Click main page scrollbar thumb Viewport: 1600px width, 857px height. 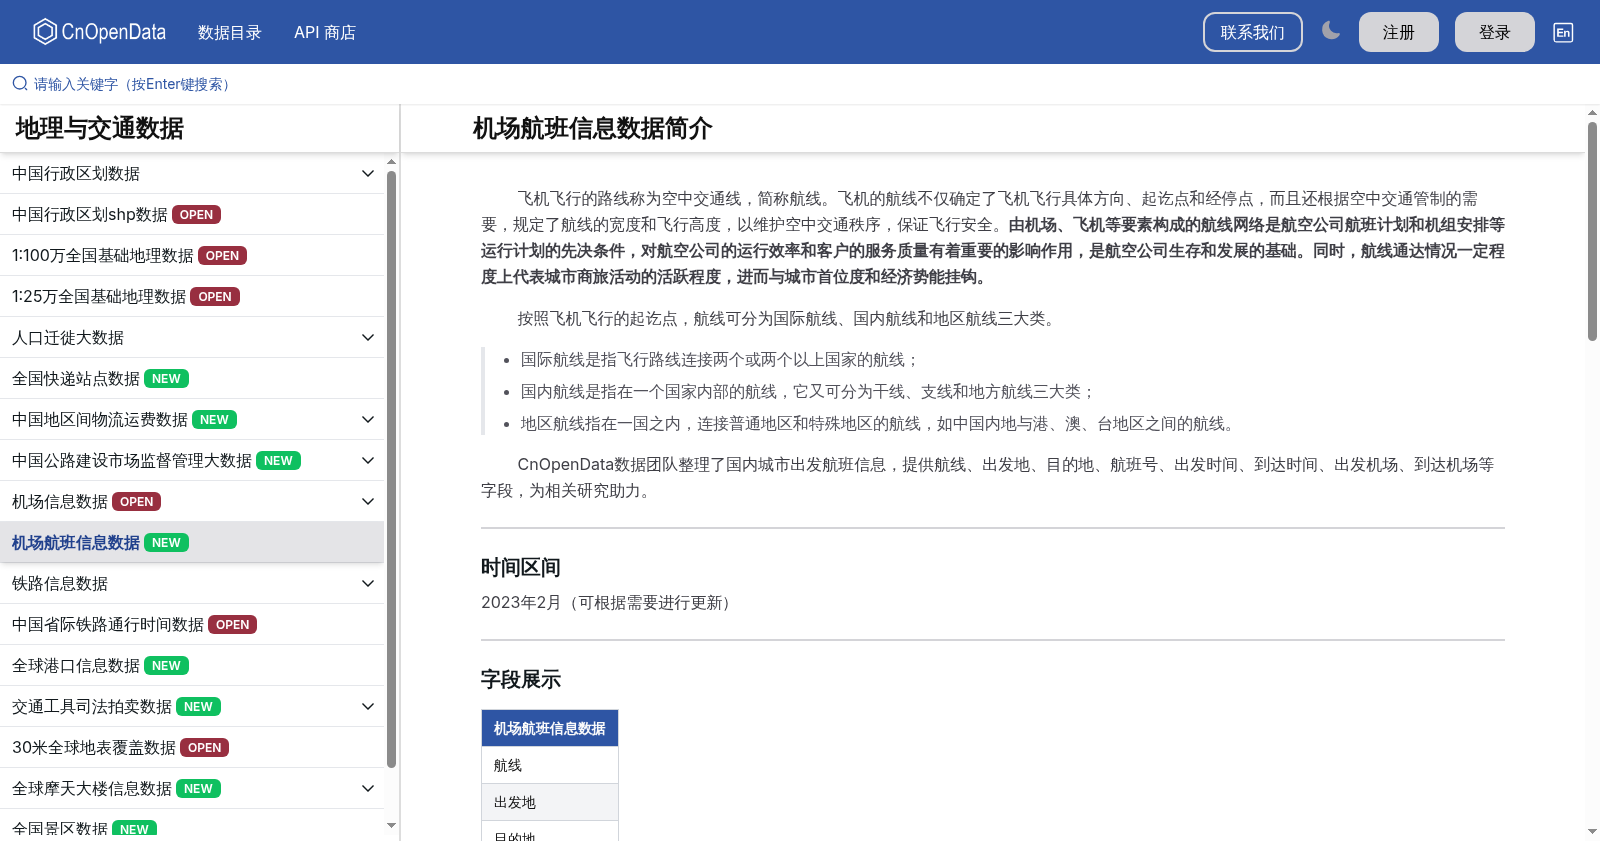pyautogui.click(x=1592, y=231)
